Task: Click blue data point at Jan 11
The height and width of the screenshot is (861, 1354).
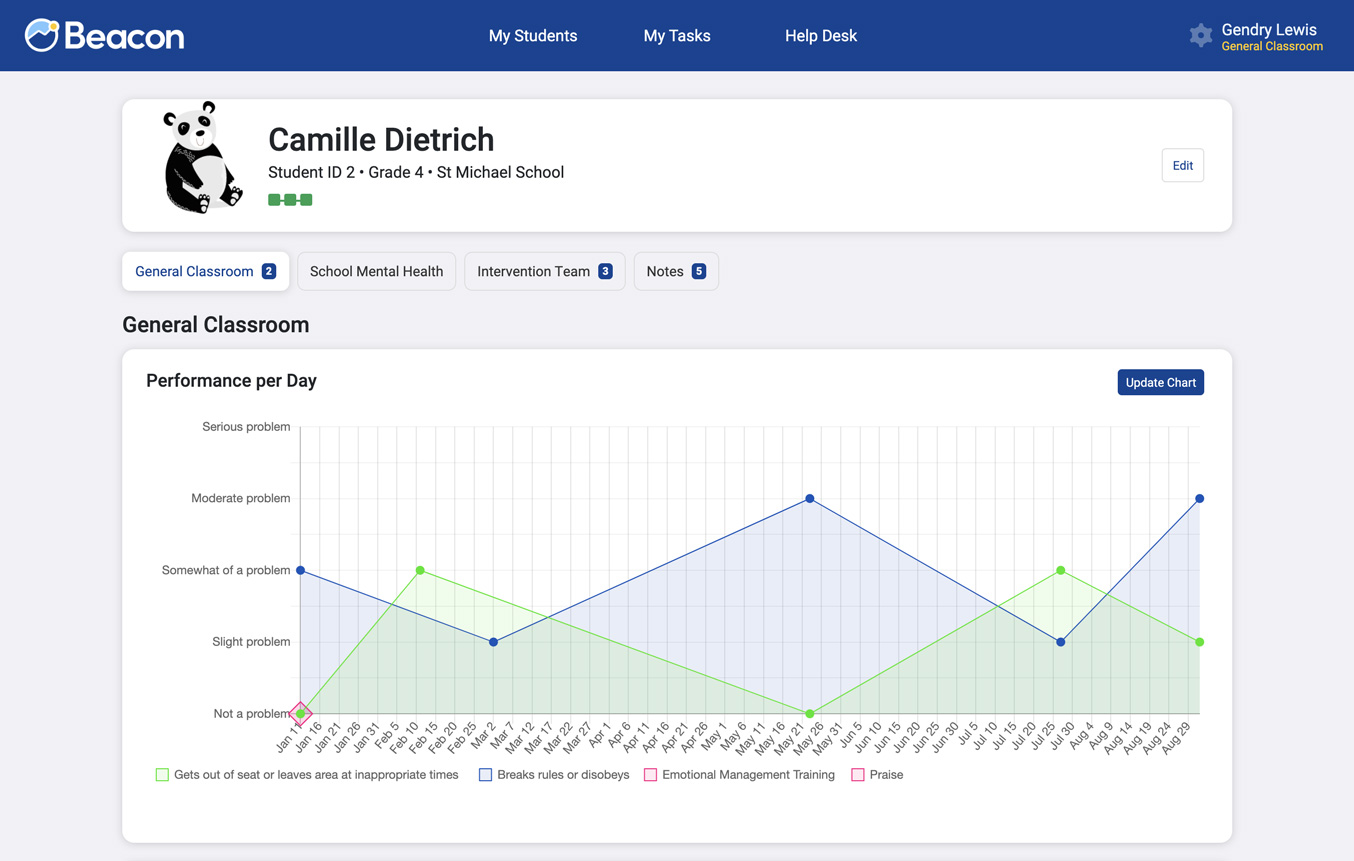Action: [301, 570]
